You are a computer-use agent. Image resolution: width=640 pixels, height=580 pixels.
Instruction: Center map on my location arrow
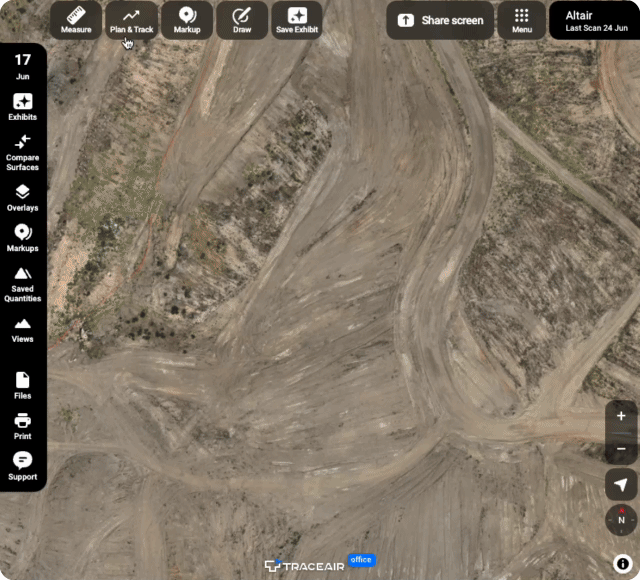[x=621, y=484]
